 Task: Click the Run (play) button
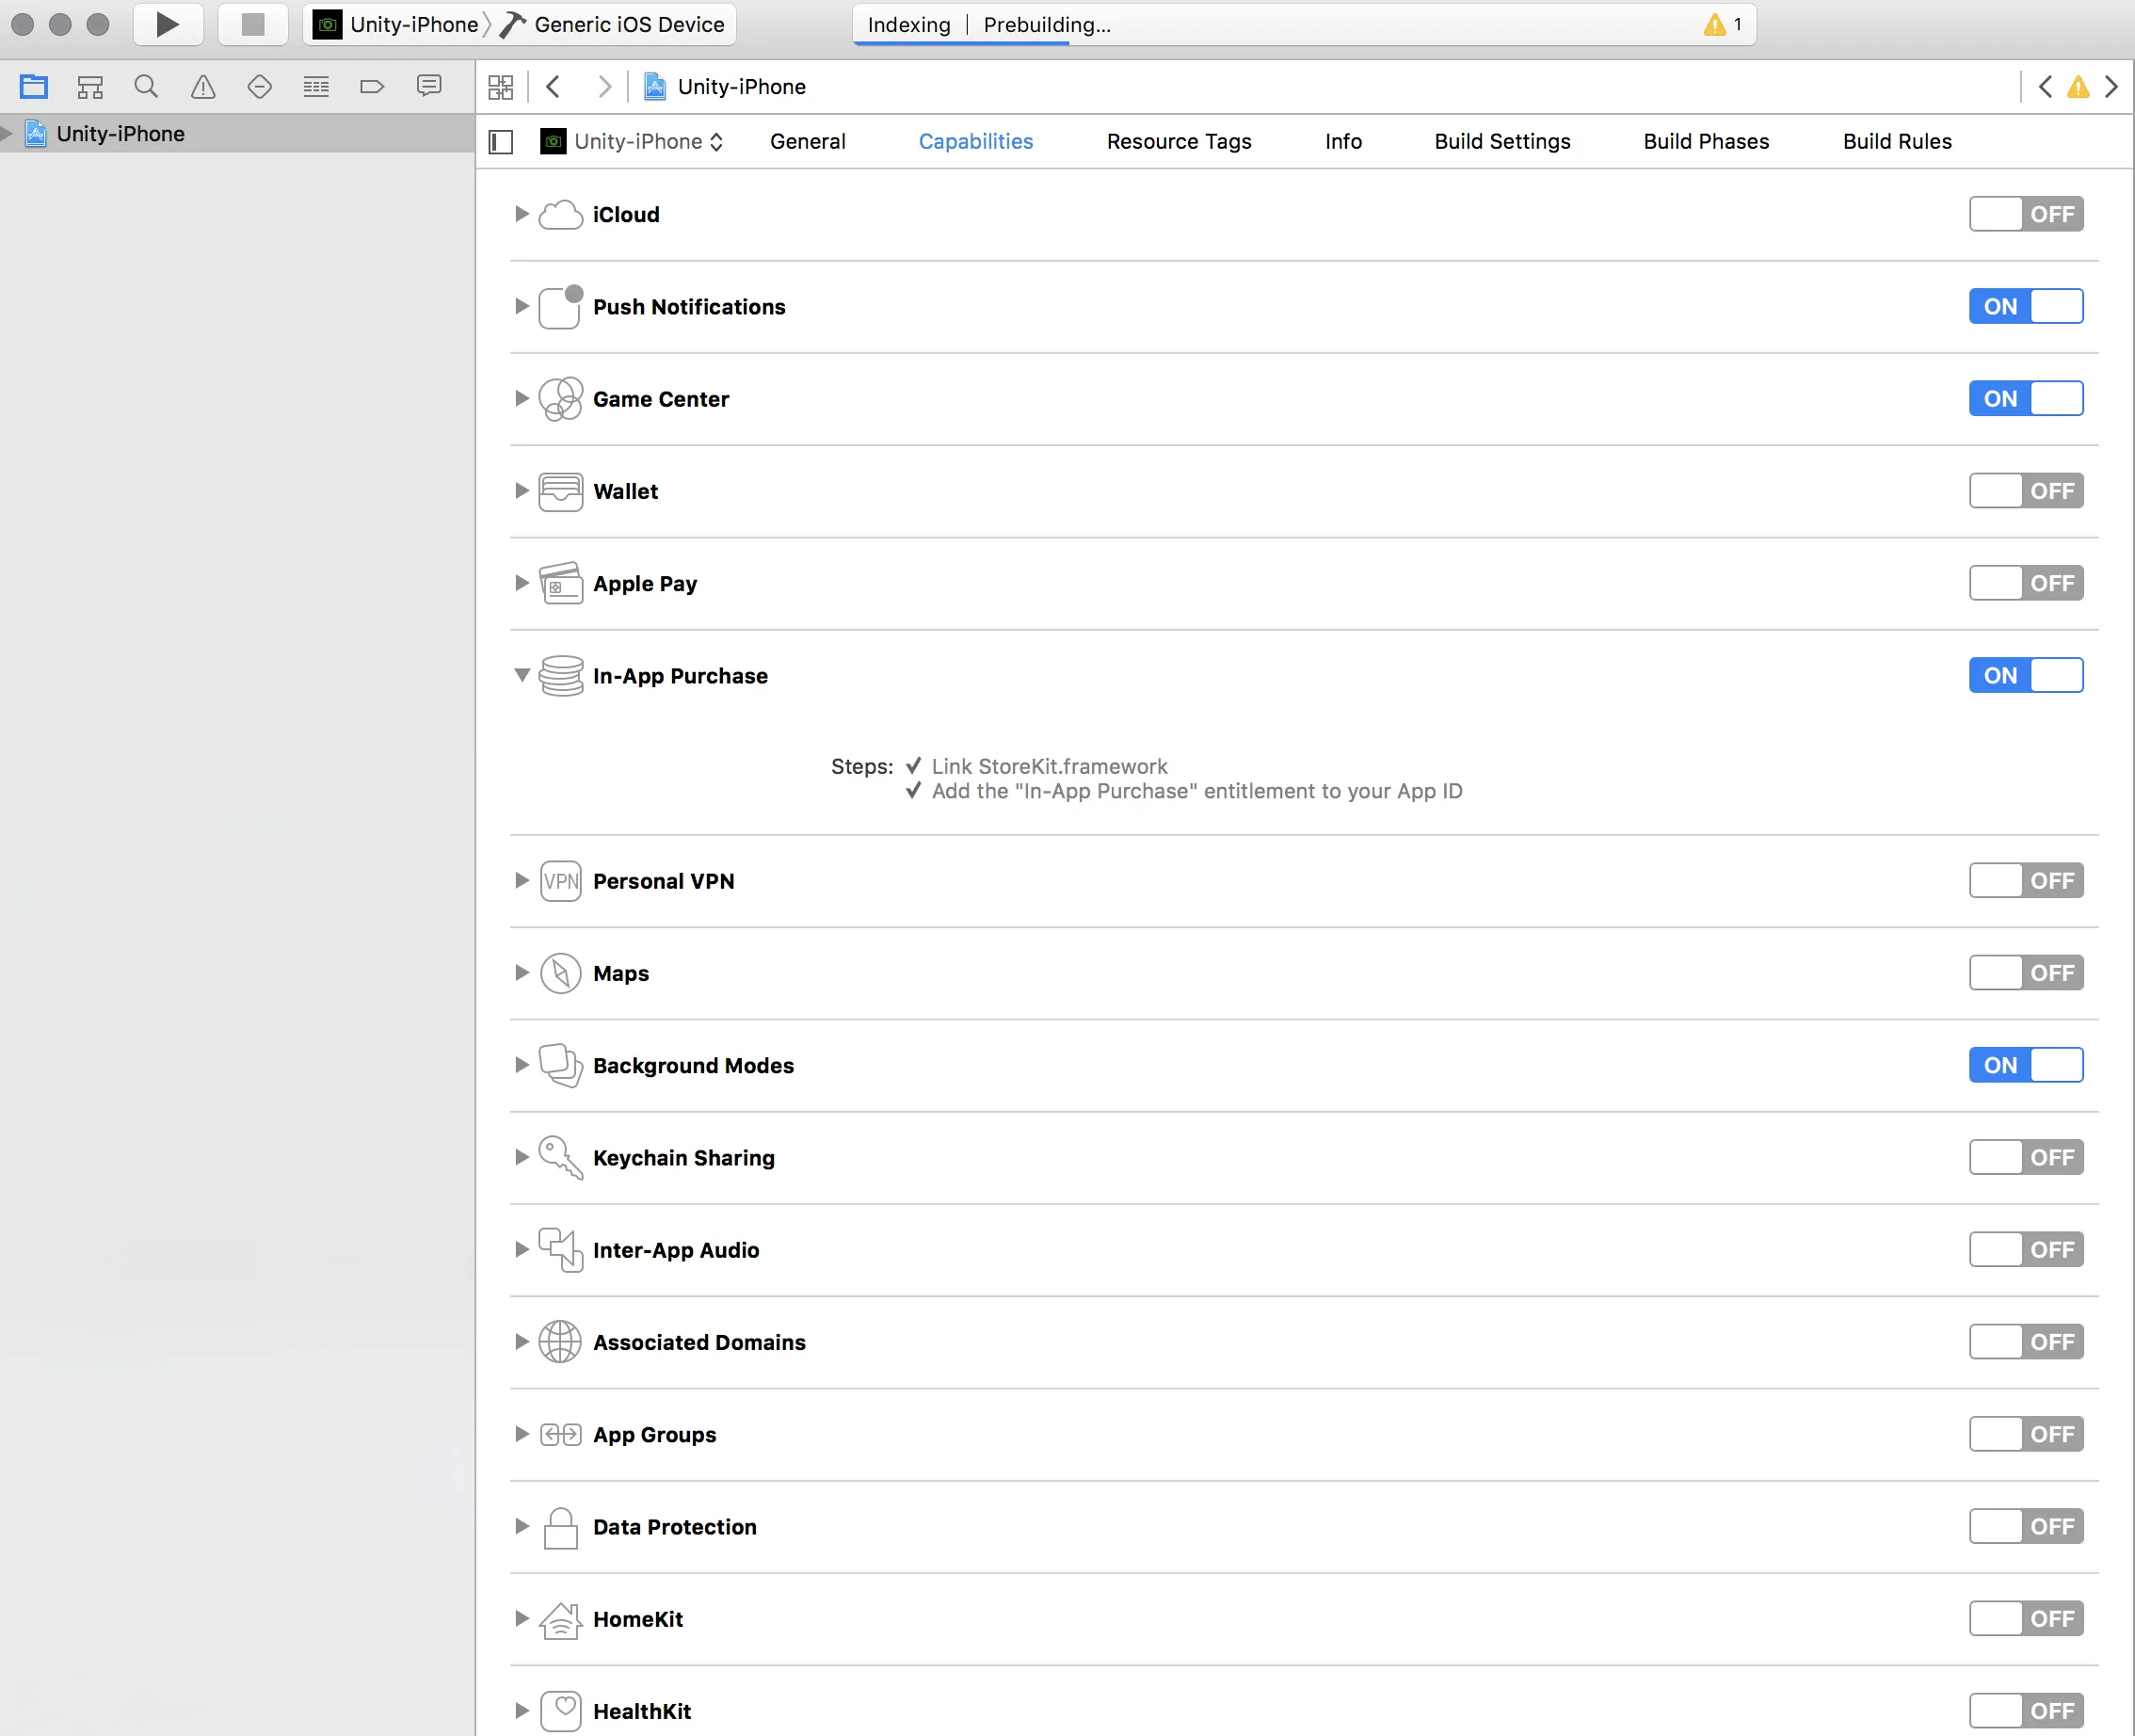tap(168, 24)
